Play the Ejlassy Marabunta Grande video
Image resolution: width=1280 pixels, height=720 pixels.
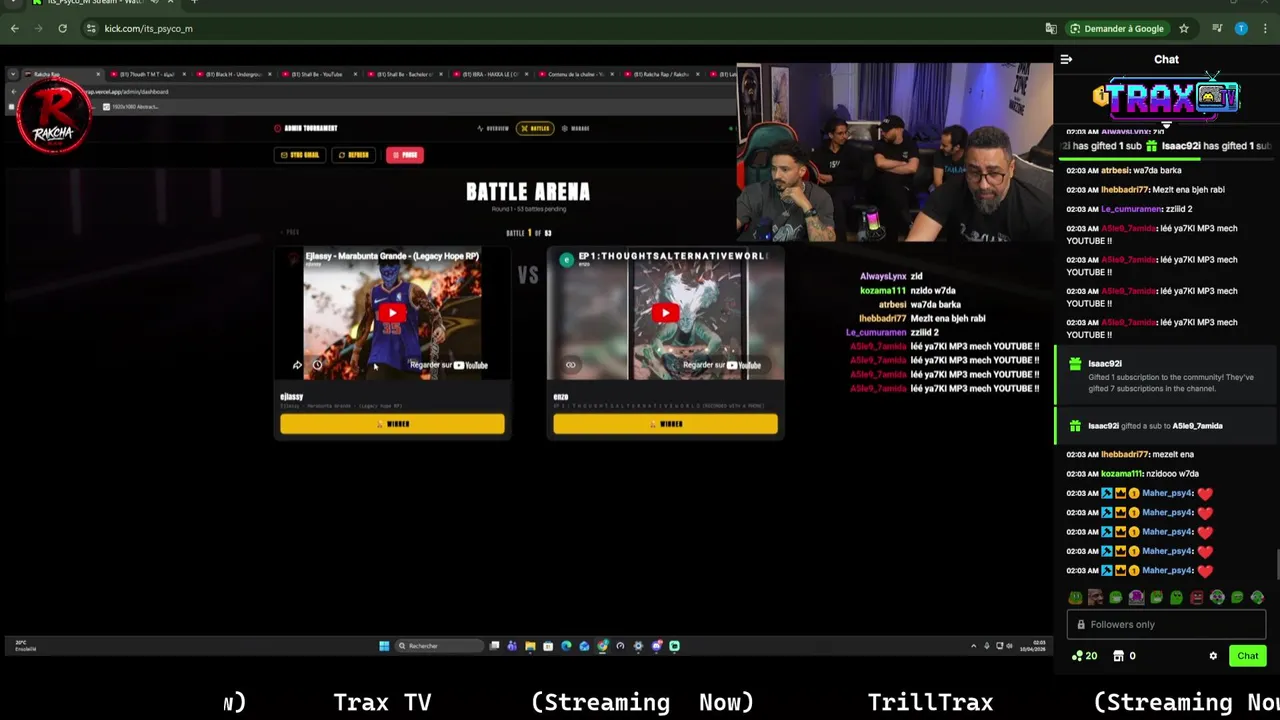point(392,313)
